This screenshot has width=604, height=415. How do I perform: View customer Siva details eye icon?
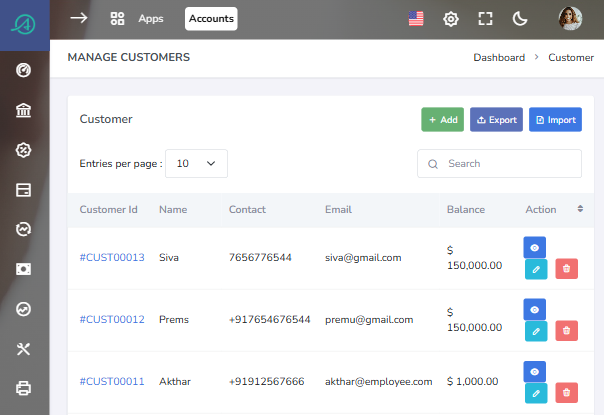click(535, 247)
